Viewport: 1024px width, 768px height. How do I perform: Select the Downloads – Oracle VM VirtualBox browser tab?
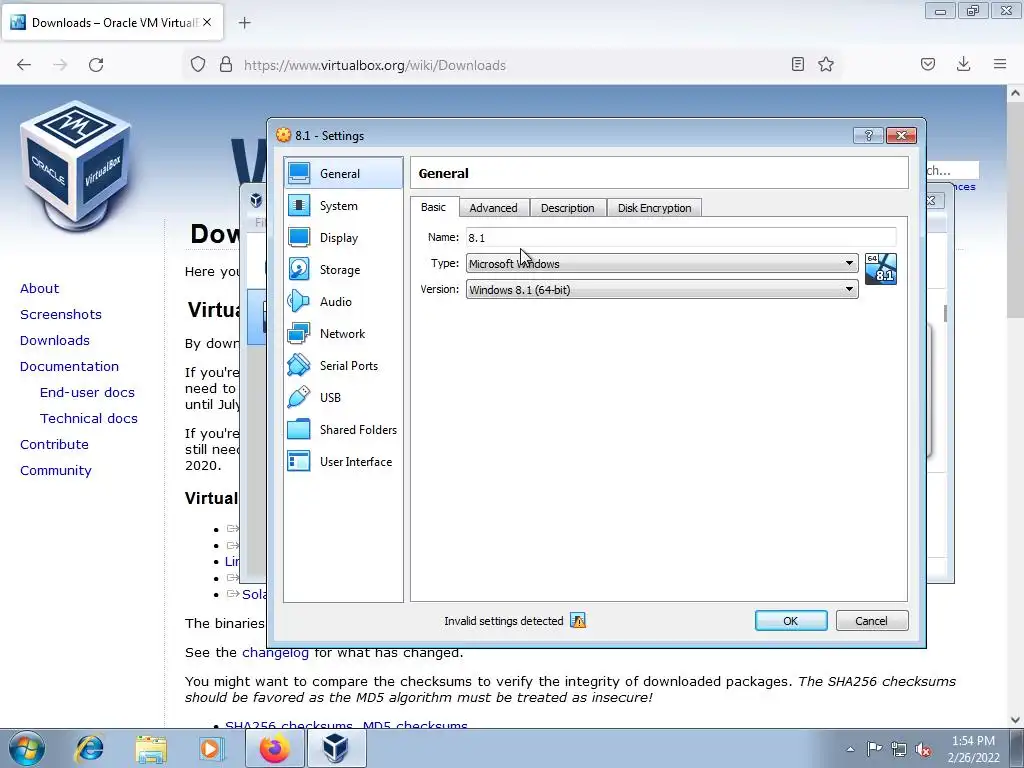(112, 23)
